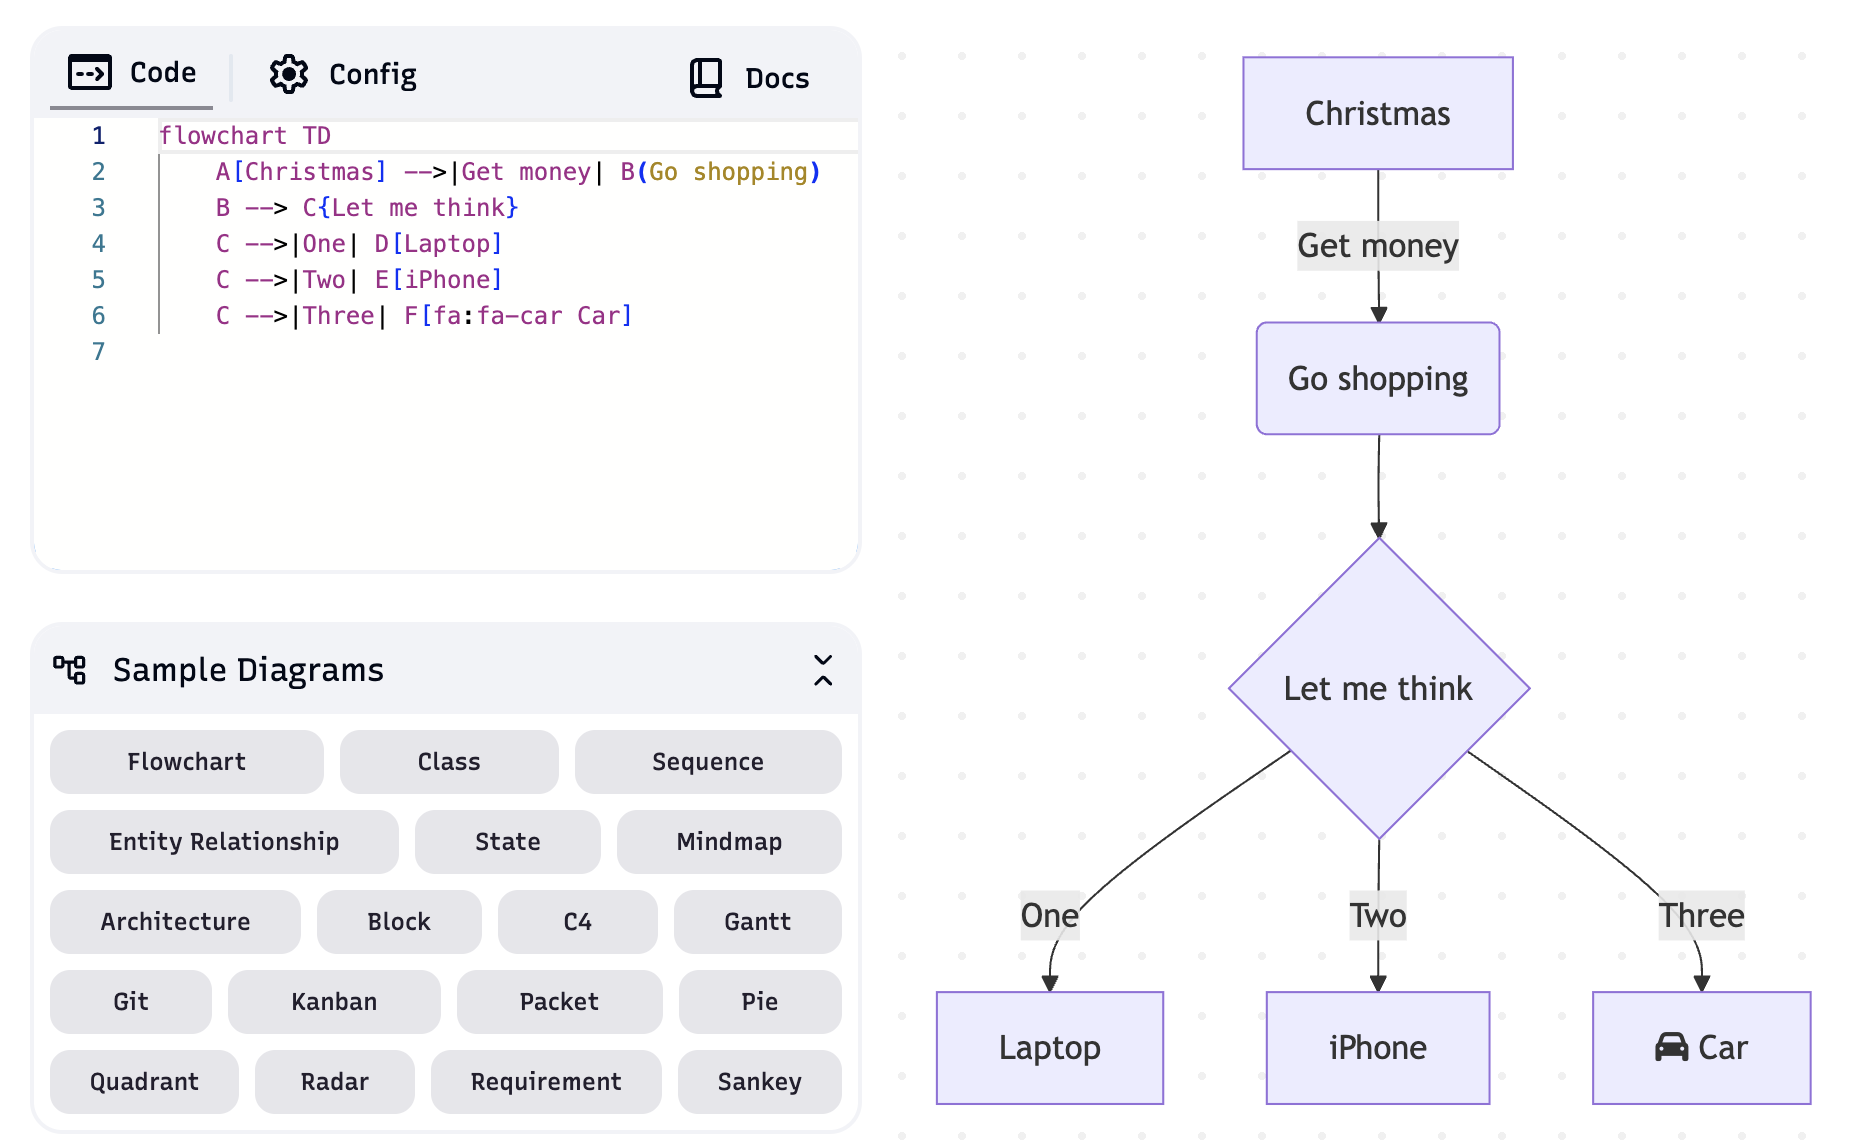
Task: Click the Code tab icon
Action: click(89, 73)
